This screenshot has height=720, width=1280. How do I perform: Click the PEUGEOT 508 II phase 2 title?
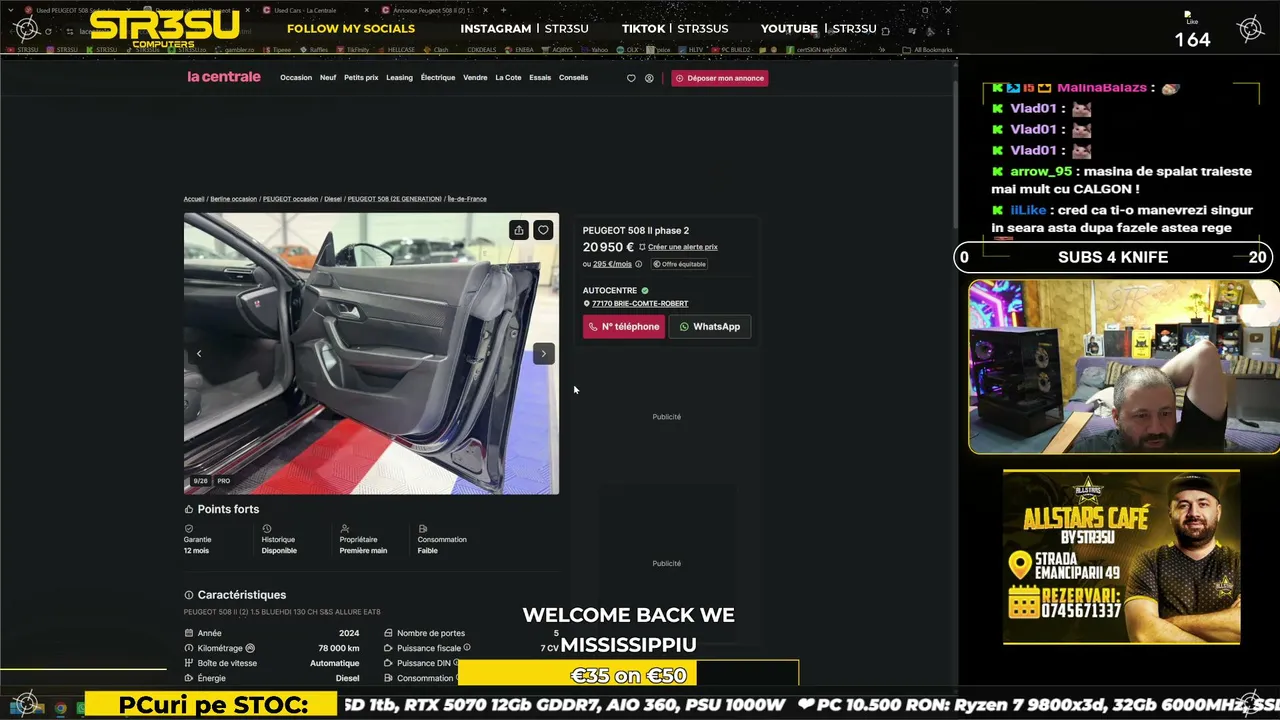tap(636, 230)
